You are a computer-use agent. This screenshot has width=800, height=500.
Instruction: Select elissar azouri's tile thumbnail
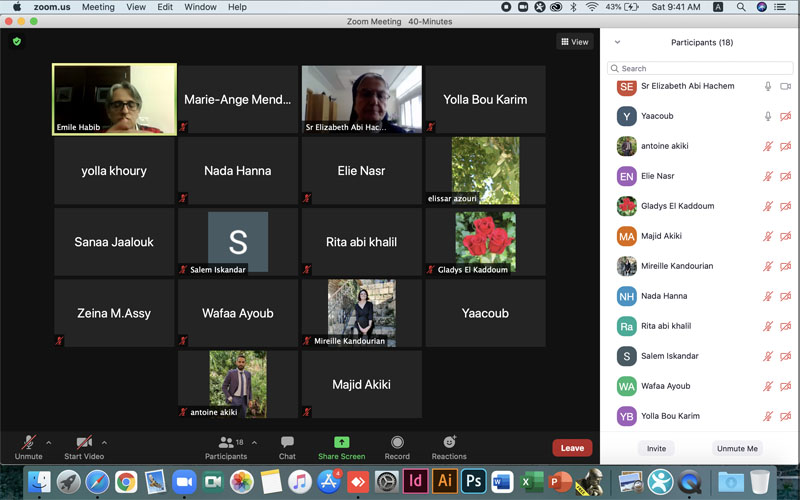485,170
